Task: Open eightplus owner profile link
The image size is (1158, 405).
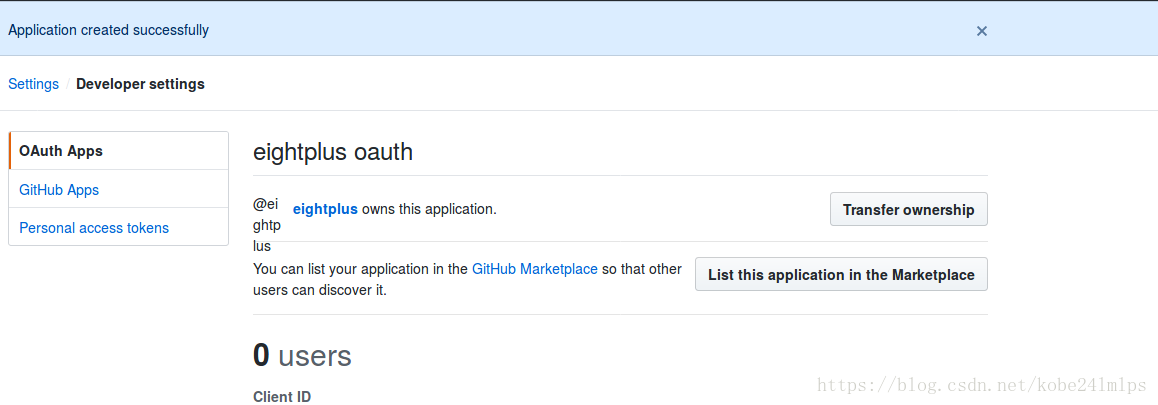Action: coord(325,209)
